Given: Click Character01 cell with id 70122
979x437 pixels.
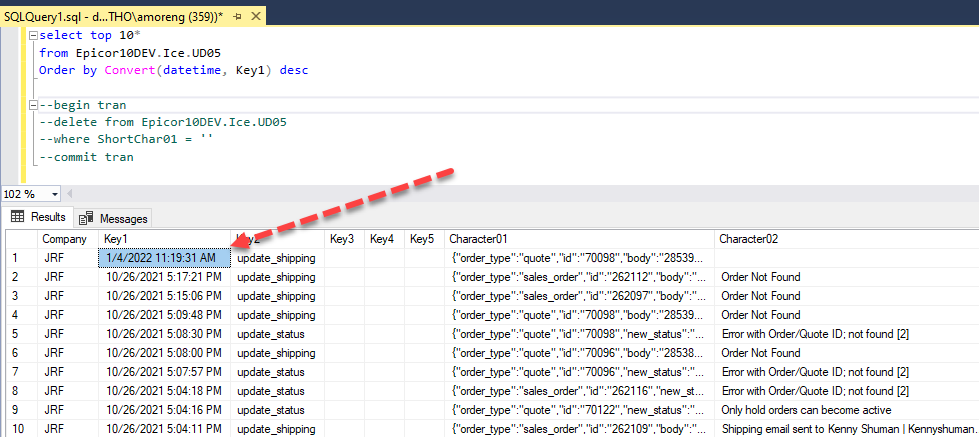Looking at the screenshot, I should 579,410.
